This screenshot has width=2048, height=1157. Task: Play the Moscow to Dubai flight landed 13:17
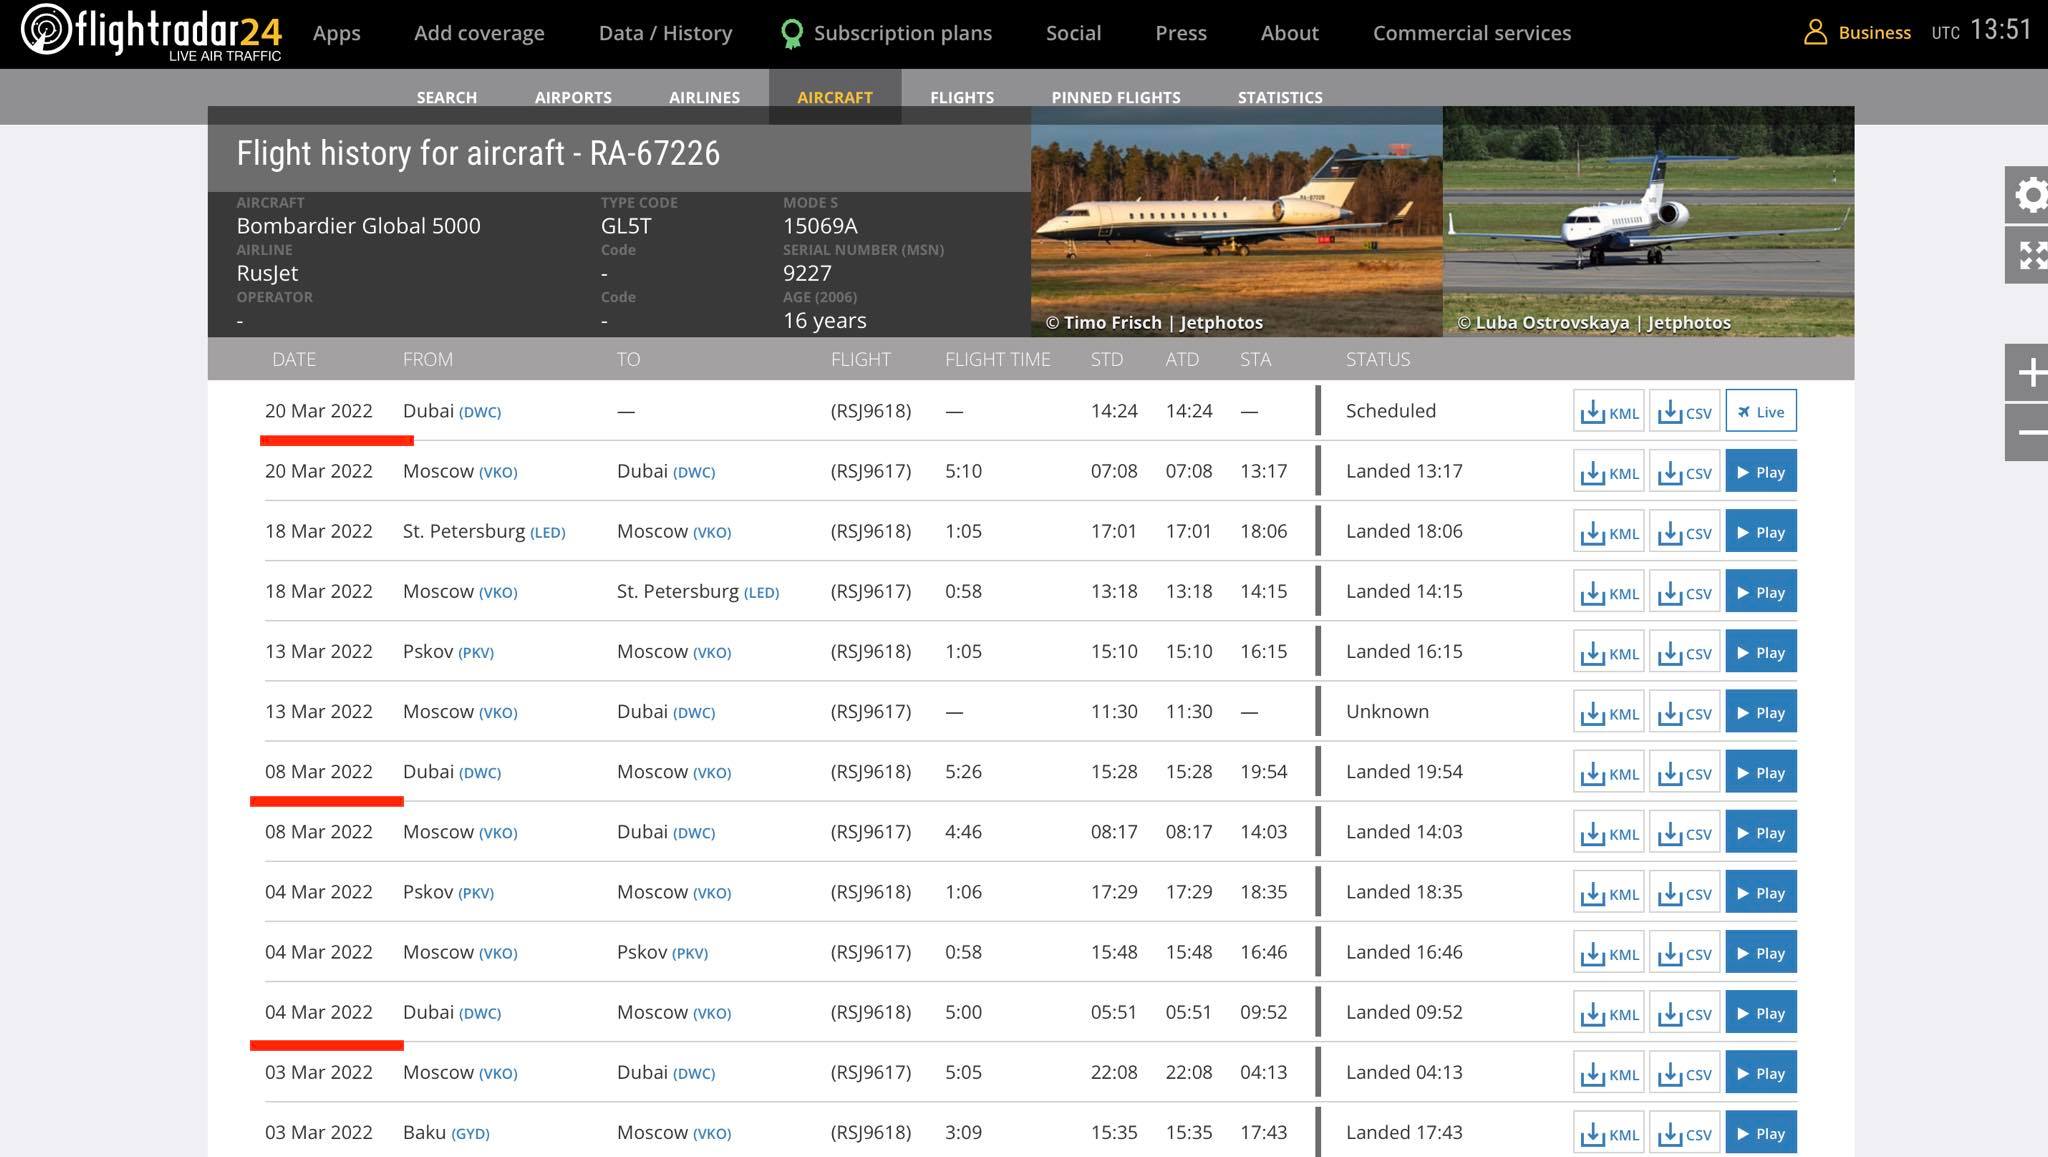pos(1760,472)
